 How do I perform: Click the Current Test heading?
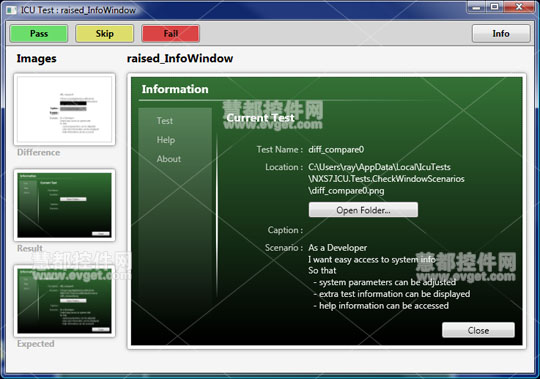point(260,118)
